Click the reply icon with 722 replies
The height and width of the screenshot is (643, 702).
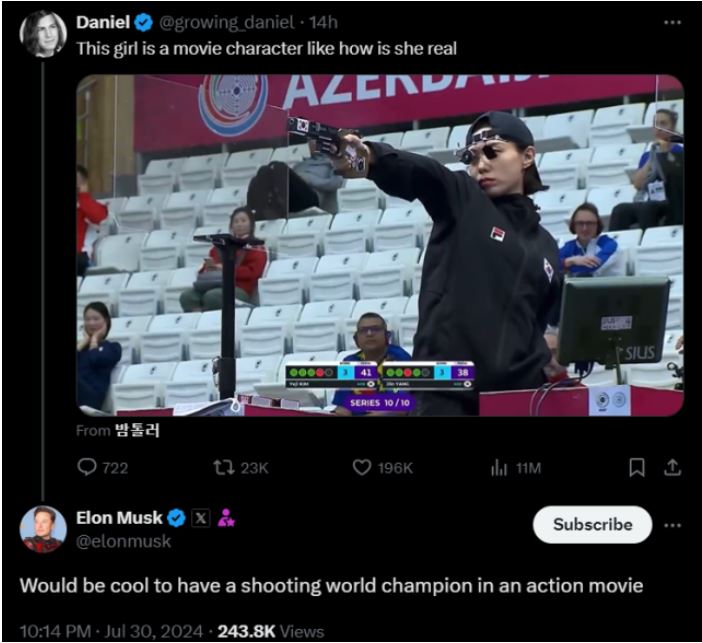[x=89, y=467]
